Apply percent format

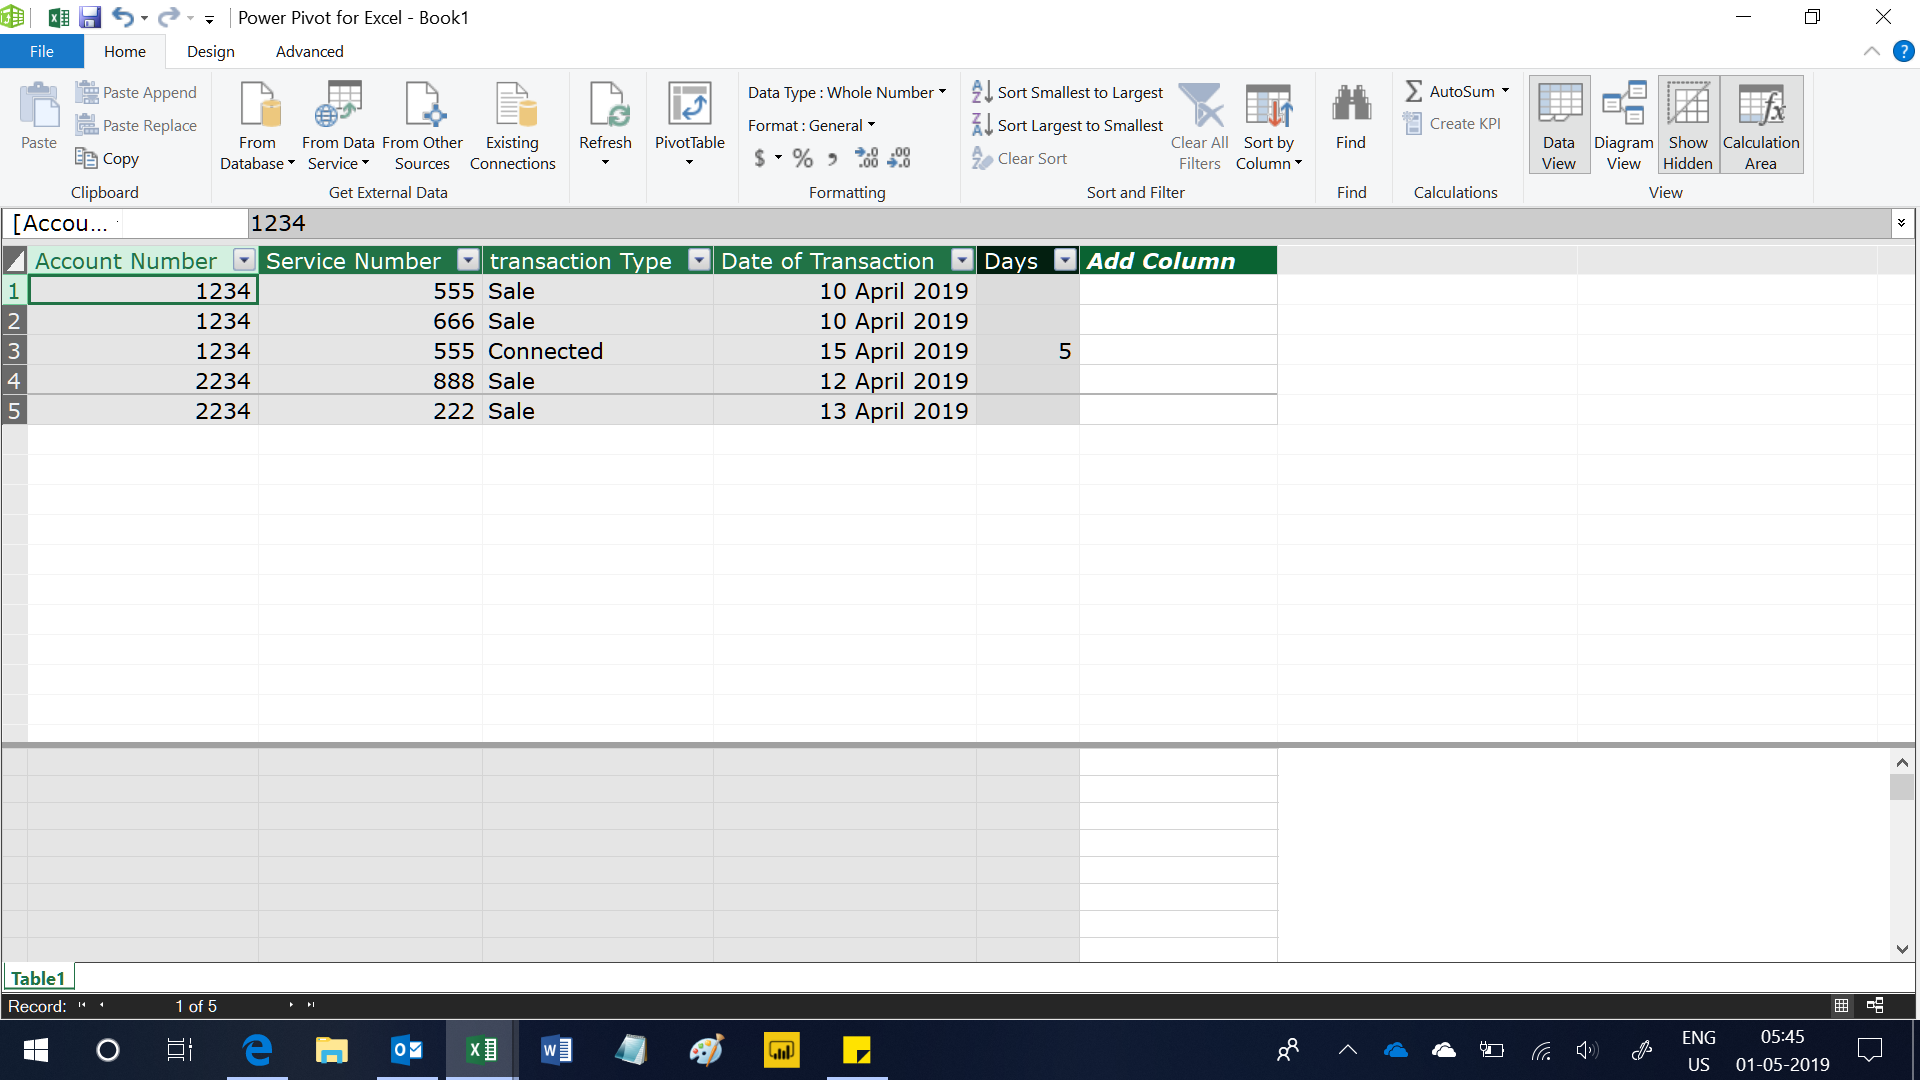click(x=802, y=158)
